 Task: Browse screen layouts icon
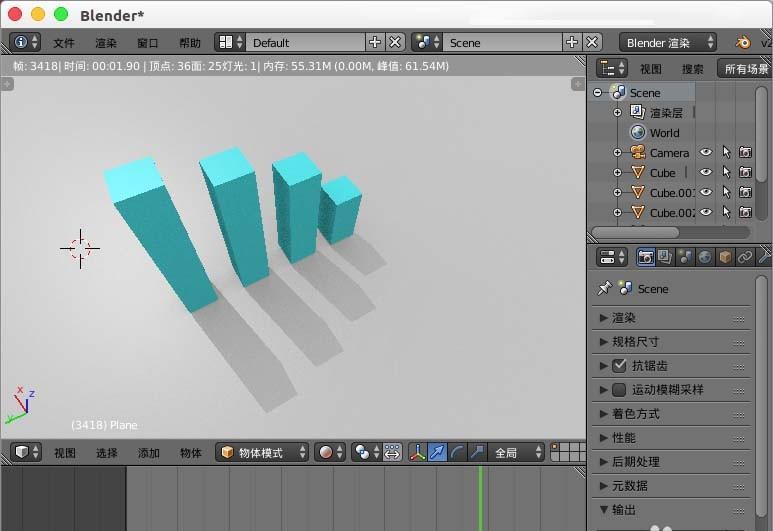[230, 42]
